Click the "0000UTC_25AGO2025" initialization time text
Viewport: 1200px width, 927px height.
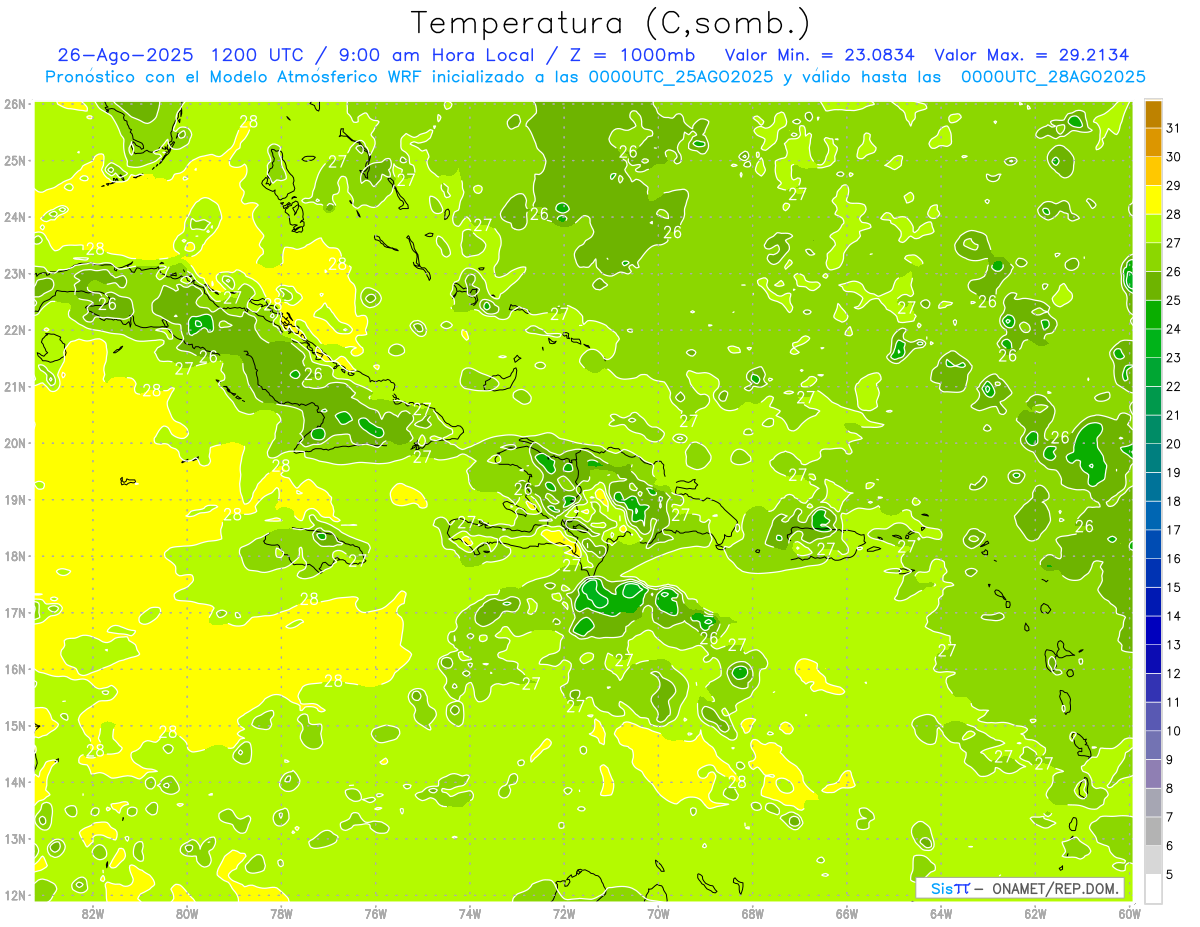[679, 77]
